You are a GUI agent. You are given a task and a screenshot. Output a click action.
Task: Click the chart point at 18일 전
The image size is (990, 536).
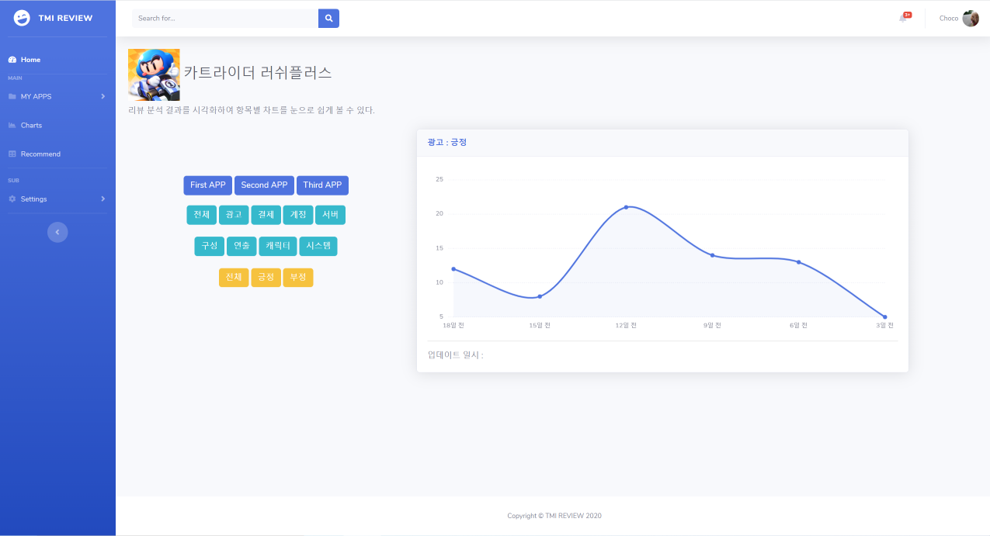[453, 269]
